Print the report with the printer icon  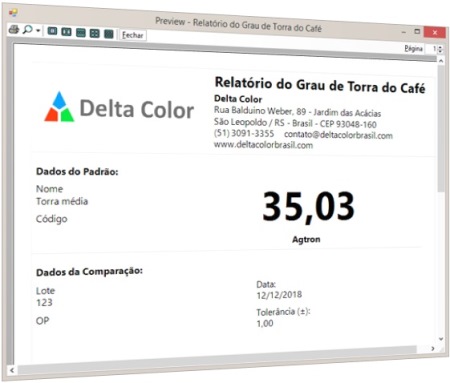(x=13, y=29)
